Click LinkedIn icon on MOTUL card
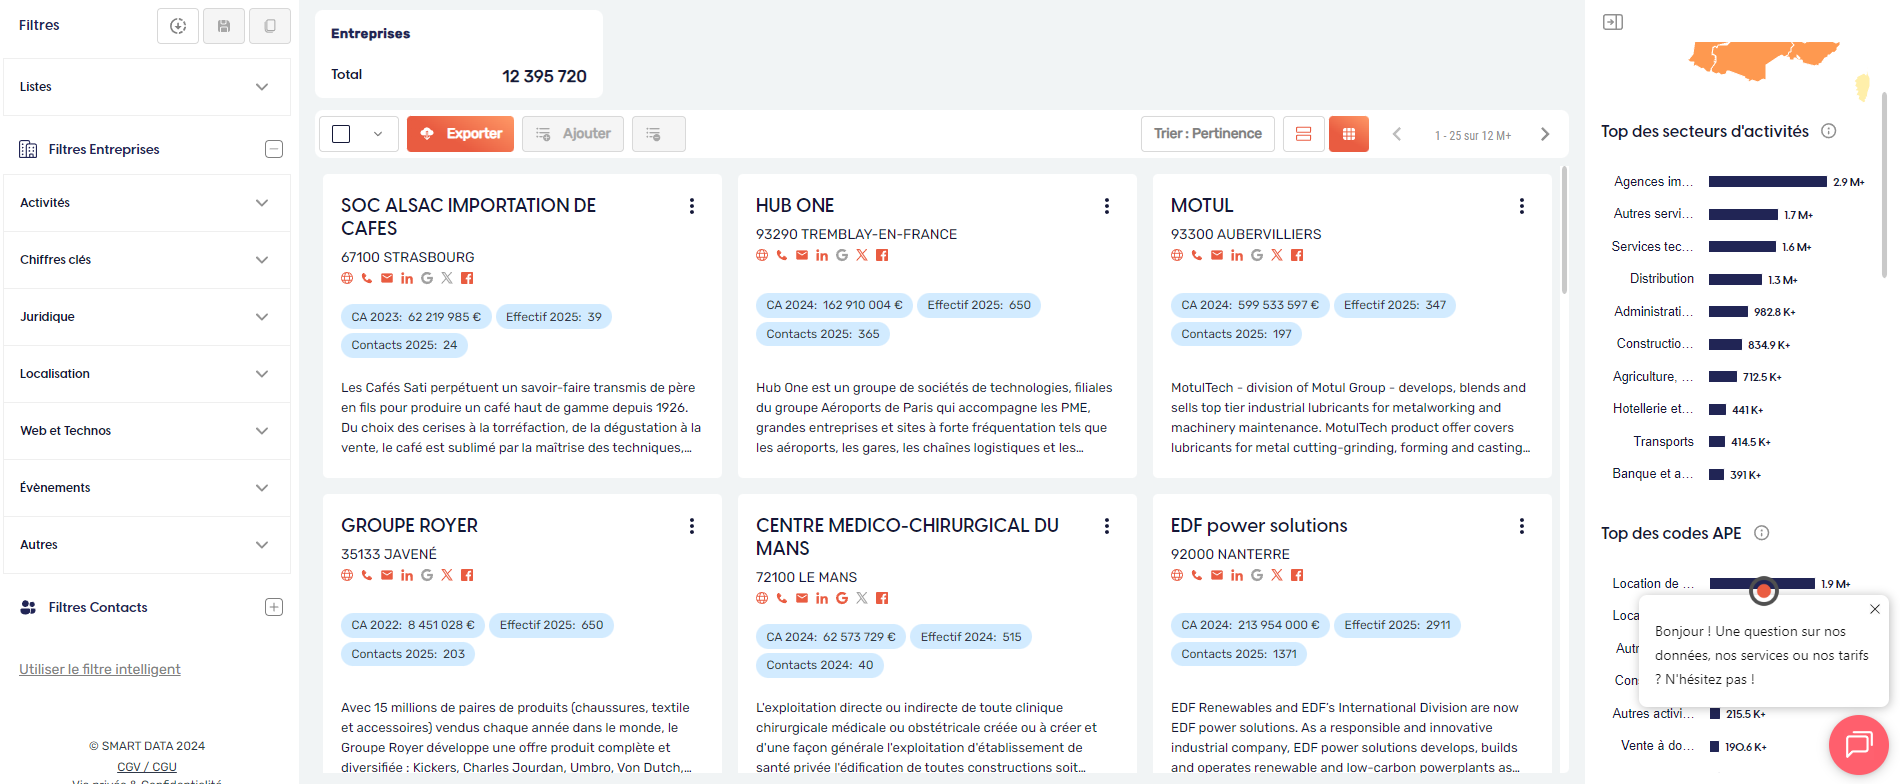 (1237, 255)
